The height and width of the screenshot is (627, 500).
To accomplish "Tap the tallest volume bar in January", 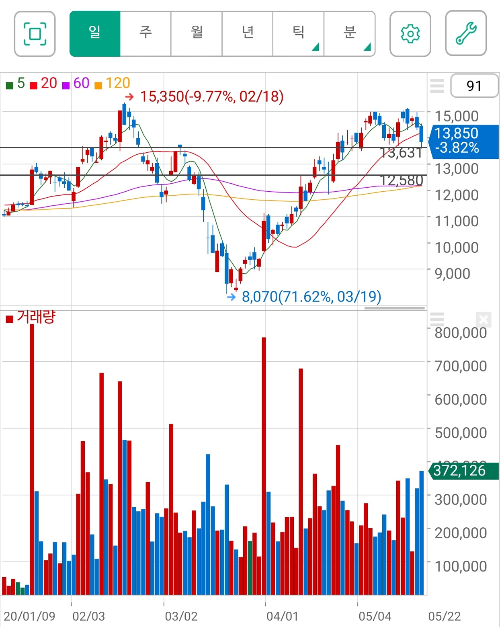I will (x=32, y=460).
